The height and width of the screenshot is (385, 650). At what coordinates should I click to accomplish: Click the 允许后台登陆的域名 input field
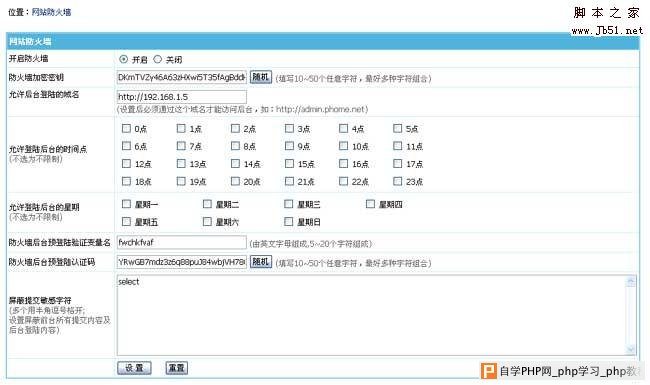pyautogui.click(x=182, y=97)
